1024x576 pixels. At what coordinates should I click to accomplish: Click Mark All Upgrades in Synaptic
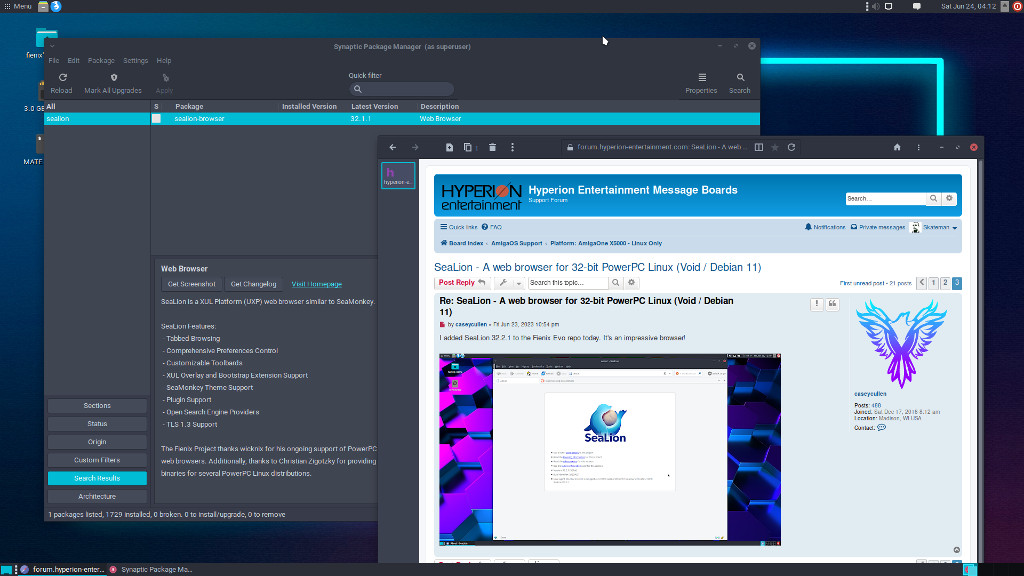113,83
